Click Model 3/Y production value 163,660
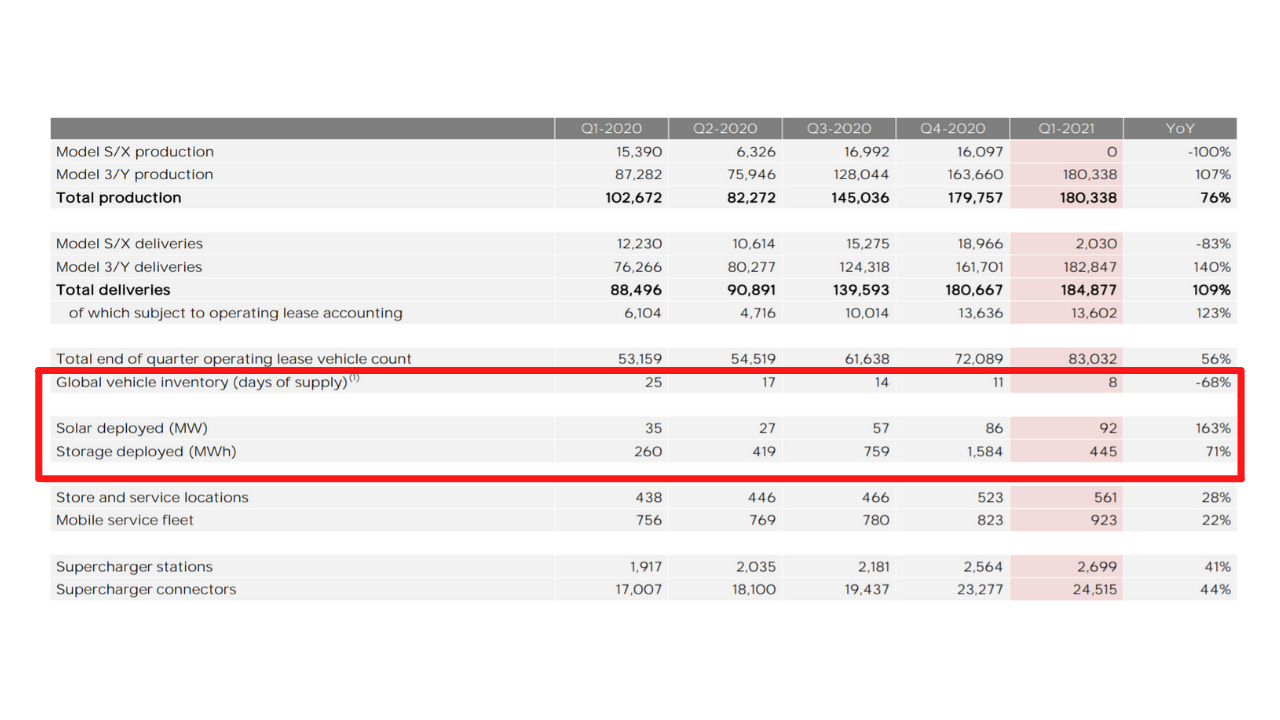 pos(977,175)
